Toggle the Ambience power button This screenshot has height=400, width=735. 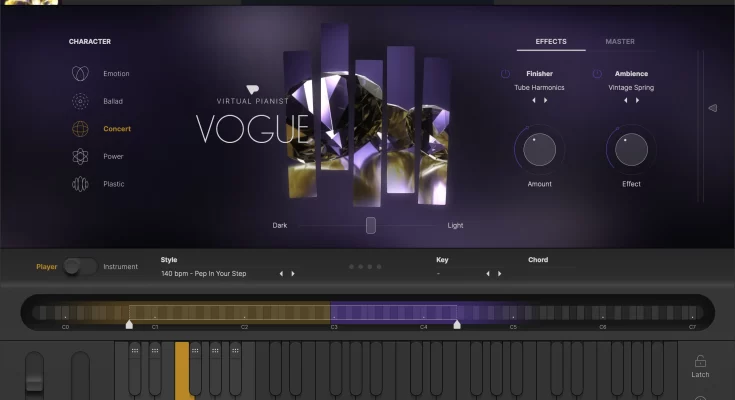597,74
